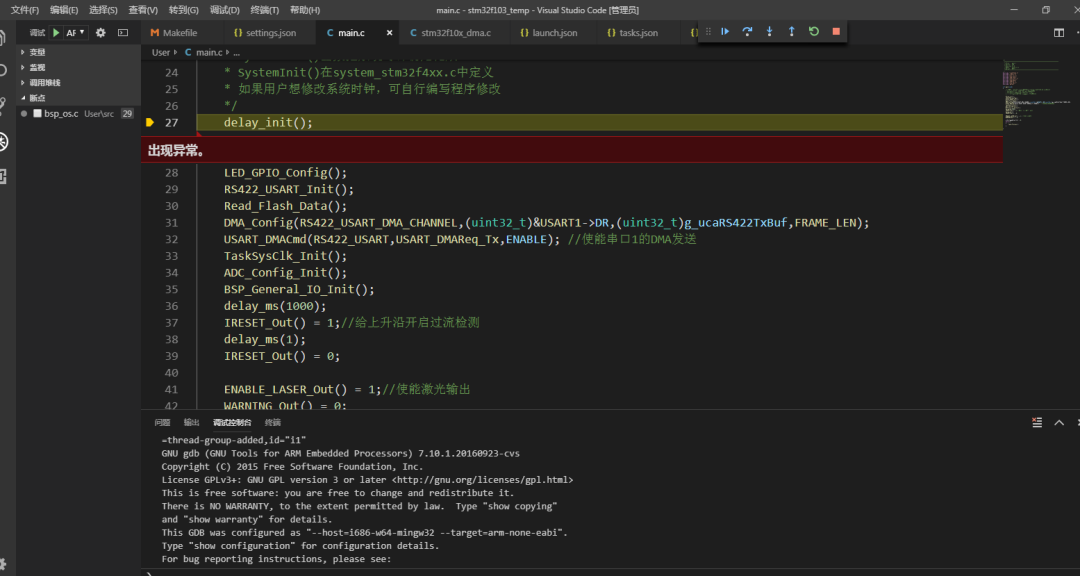Restart the debug session

(813, 32)
